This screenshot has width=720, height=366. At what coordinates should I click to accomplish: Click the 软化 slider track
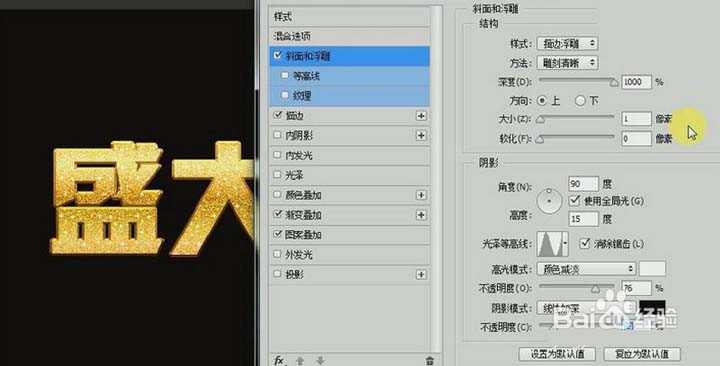[x=578, y=136]
